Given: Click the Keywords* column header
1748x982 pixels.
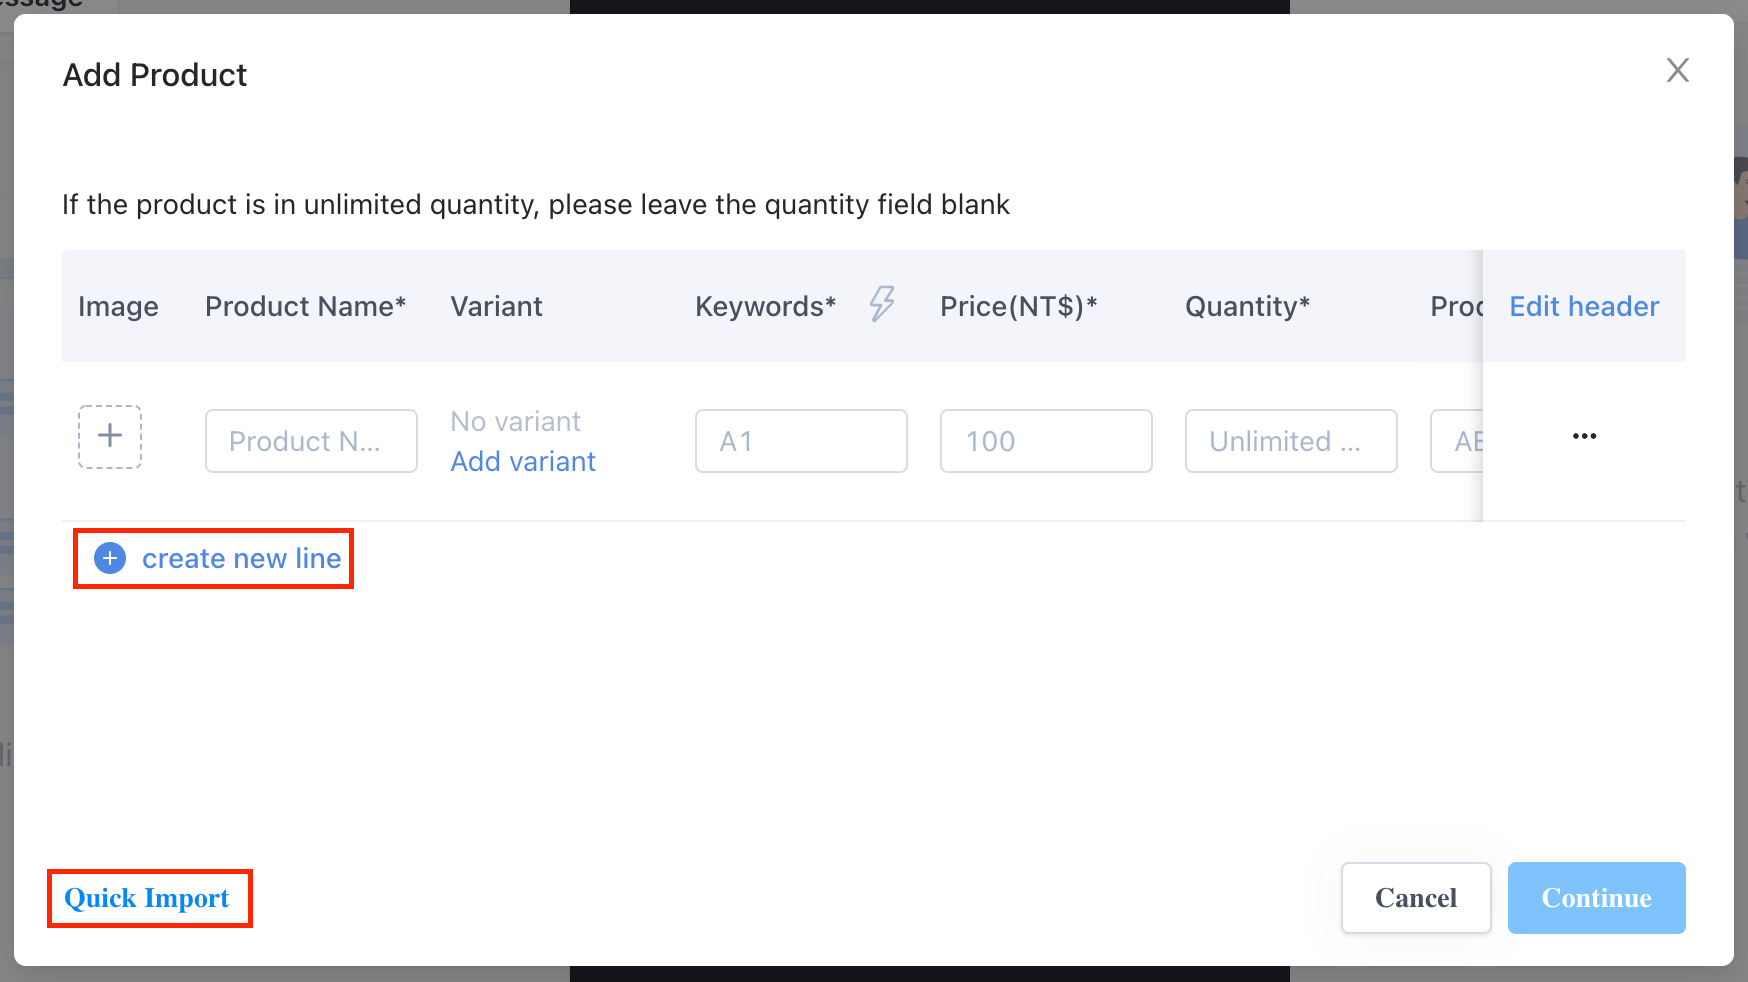Looking at the screenshot, I should 765,306.
